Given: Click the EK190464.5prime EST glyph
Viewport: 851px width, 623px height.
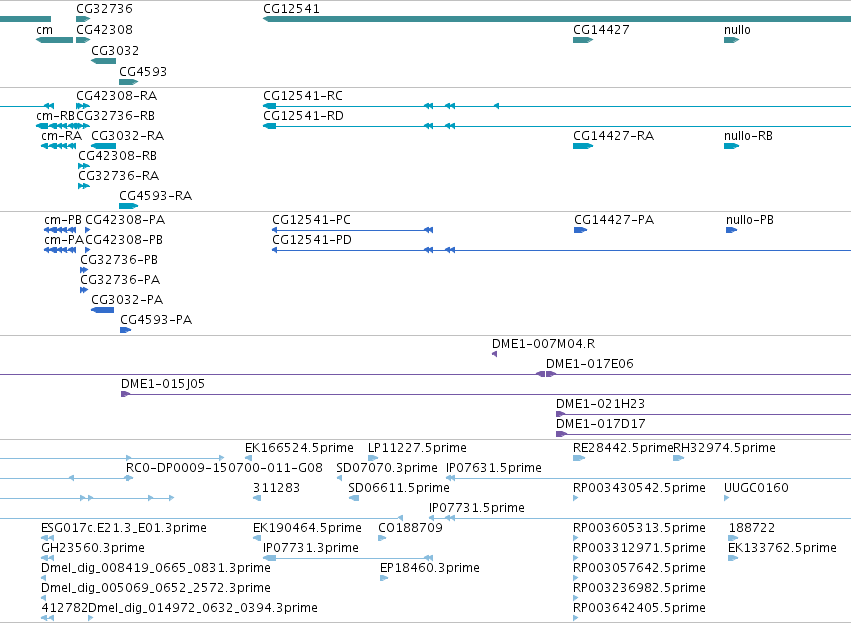Looking at the screenshot, I should tap(257, 538).
